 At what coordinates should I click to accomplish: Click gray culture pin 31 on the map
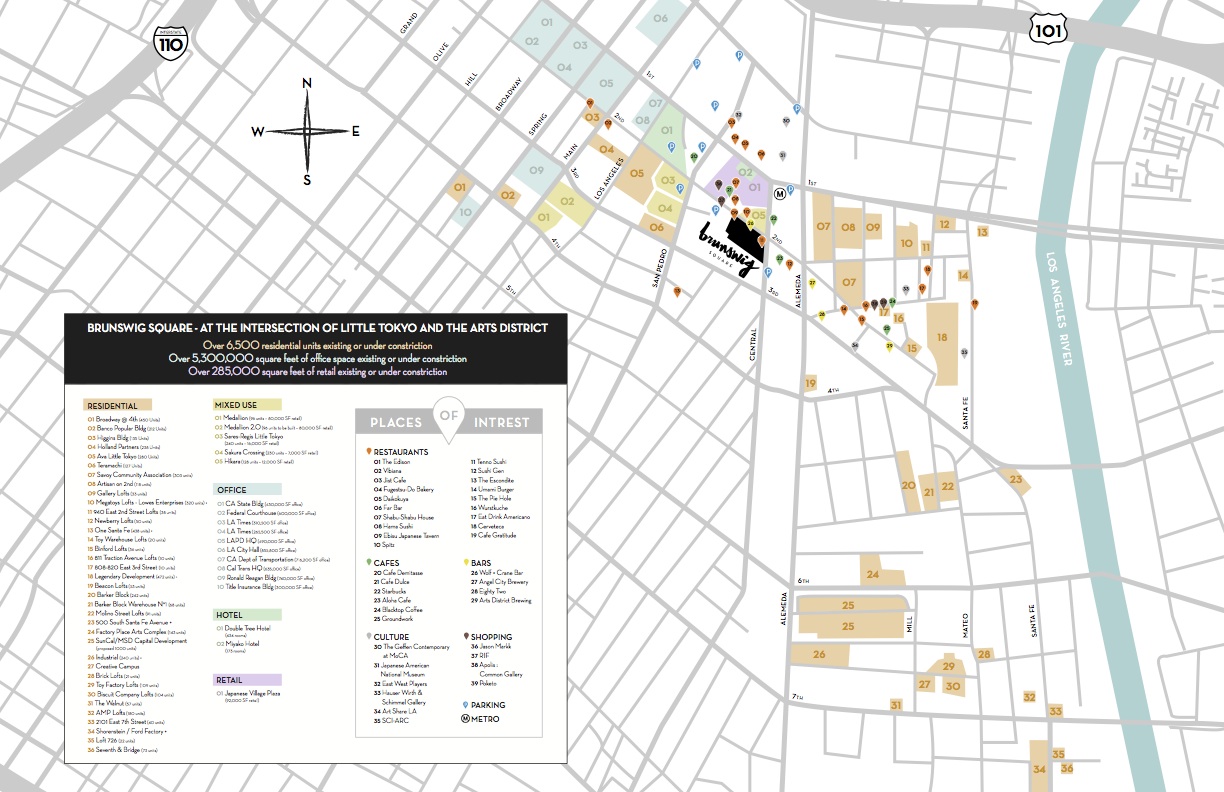(x=783, y=155)
